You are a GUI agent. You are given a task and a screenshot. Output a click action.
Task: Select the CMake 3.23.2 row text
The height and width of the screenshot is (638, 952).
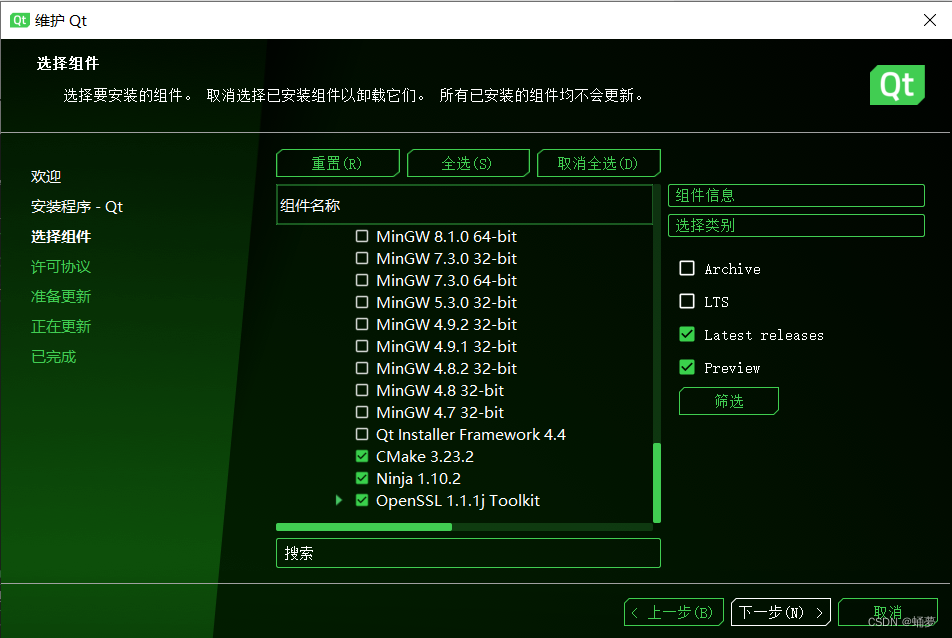pos(425,456)
